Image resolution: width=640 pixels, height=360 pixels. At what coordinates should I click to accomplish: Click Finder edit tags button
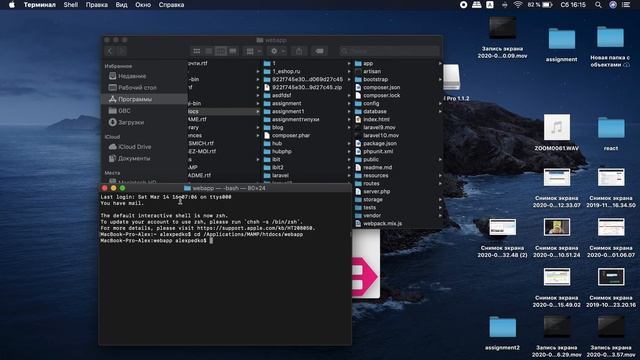coord(319,51)
